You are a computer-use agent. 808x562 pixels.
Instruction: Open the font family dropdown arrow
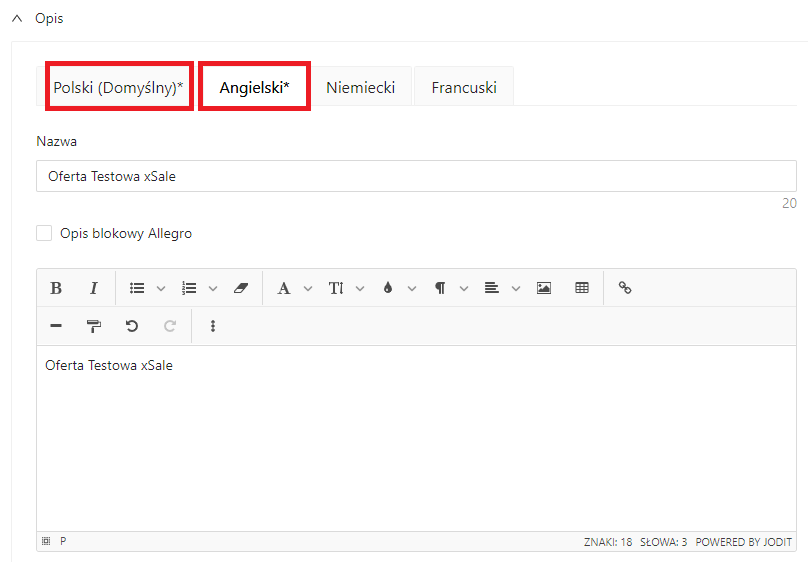[x=308, y=288]
